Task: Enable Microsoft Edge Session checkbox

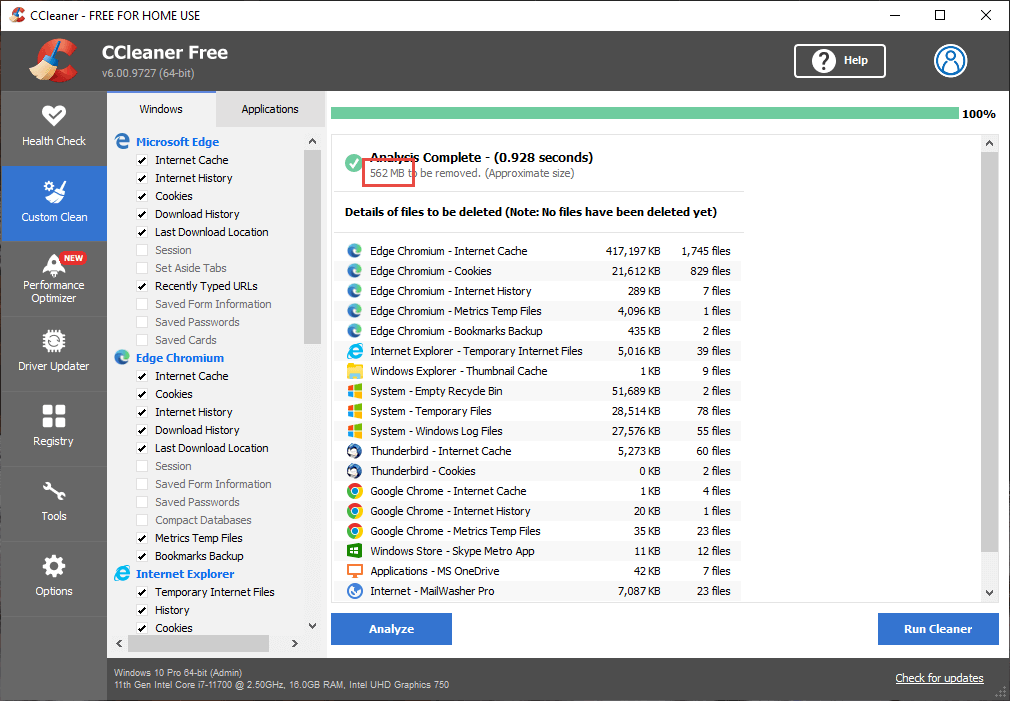Action: tap(142, 250)
